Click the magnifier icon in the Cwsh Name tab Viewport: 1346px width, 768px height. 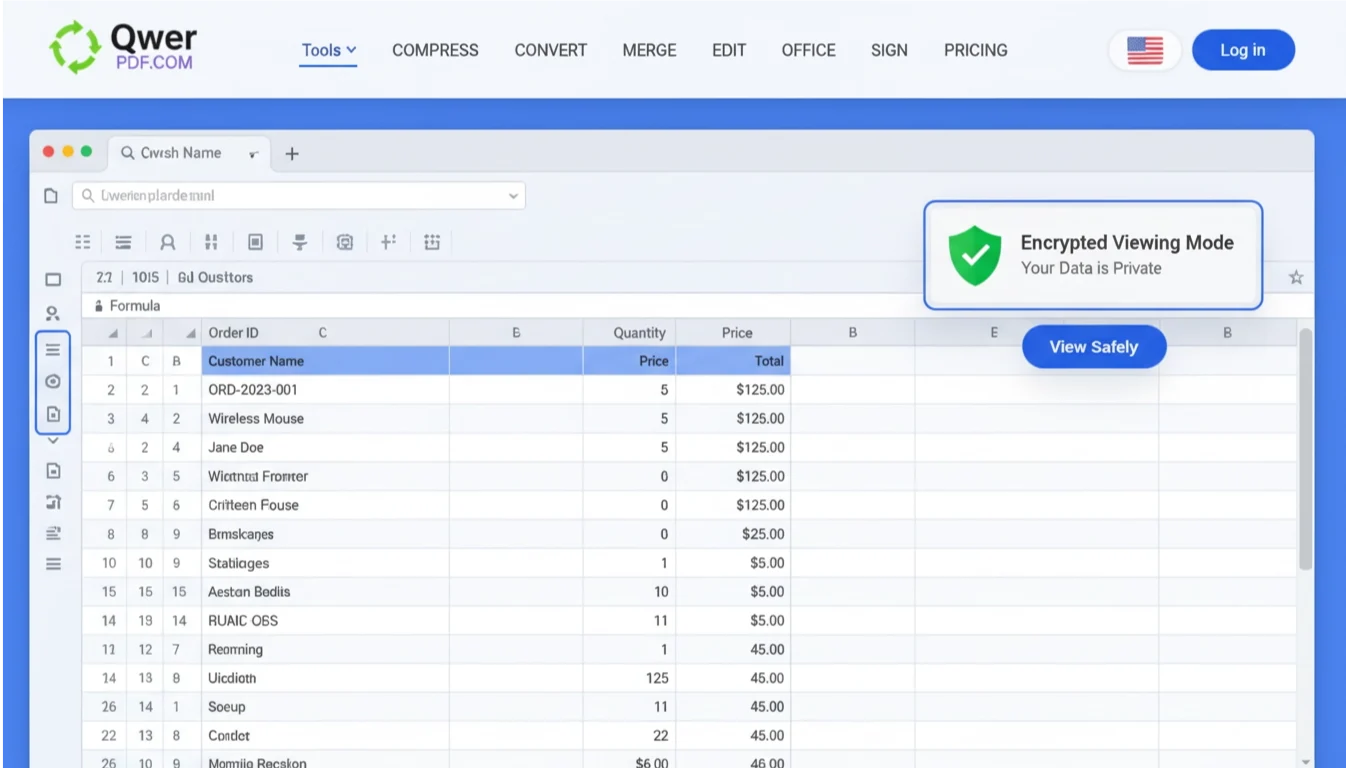pyautogui.click(x=128, y=153)
